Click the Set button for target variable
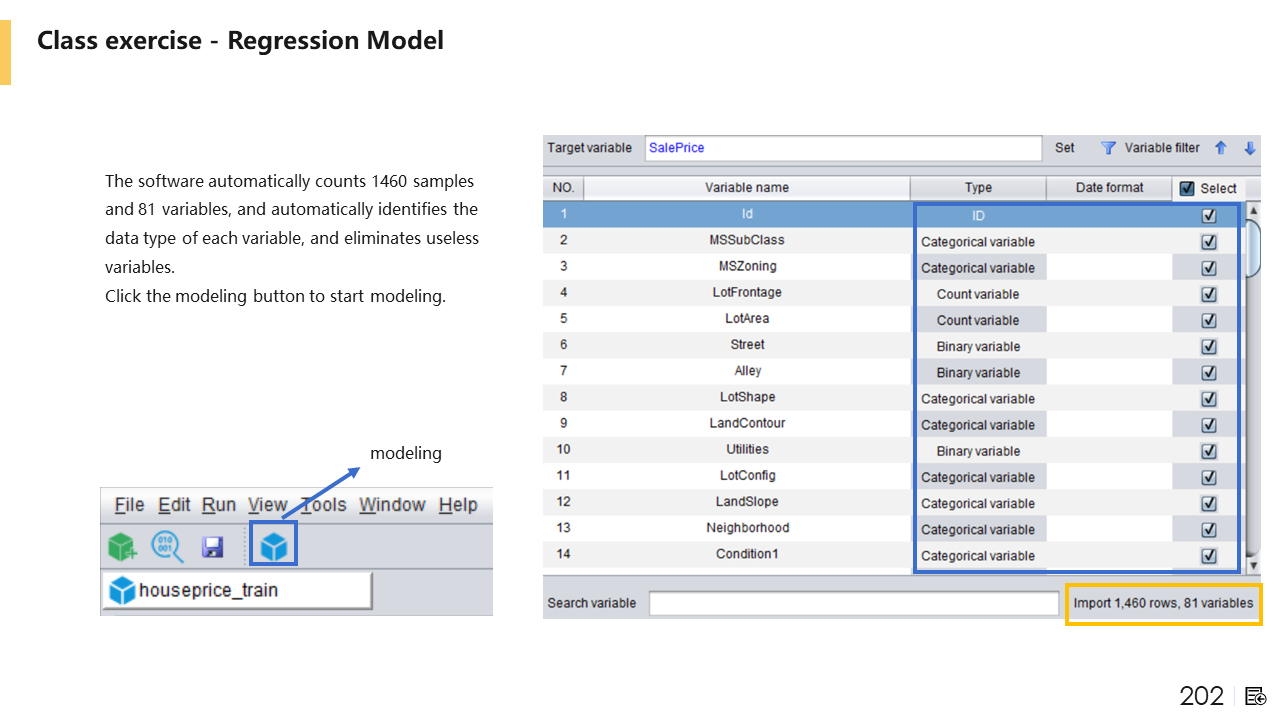1280x720 pixels. coord(1065,148)
